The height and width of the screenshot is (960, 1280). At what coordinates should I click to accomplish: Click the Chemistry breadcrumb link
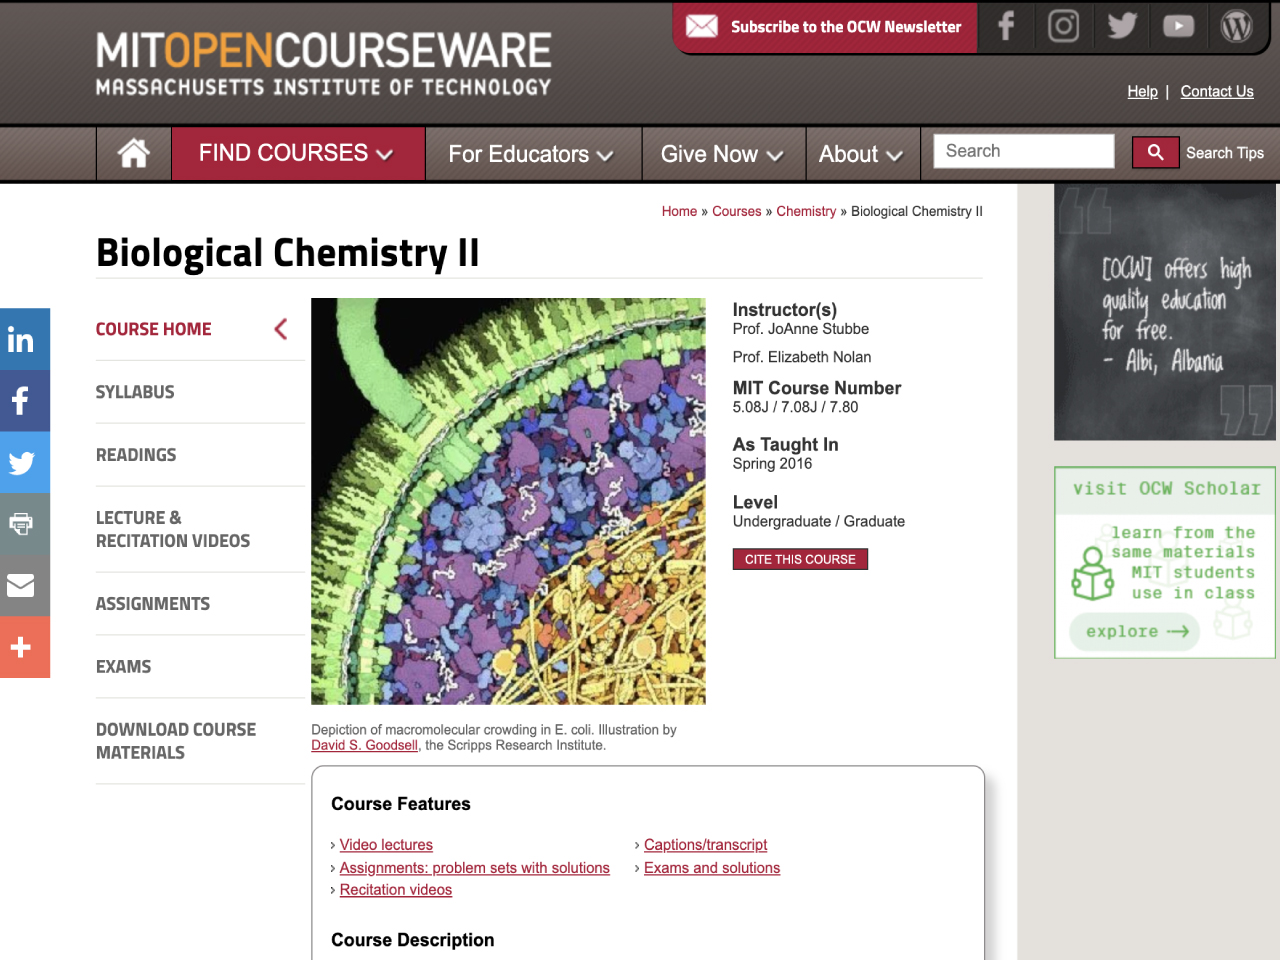point(806,211)
